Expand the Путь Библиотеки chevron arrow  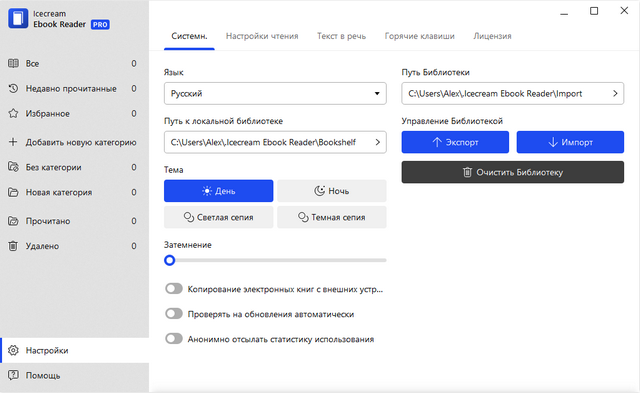(615, 93)
